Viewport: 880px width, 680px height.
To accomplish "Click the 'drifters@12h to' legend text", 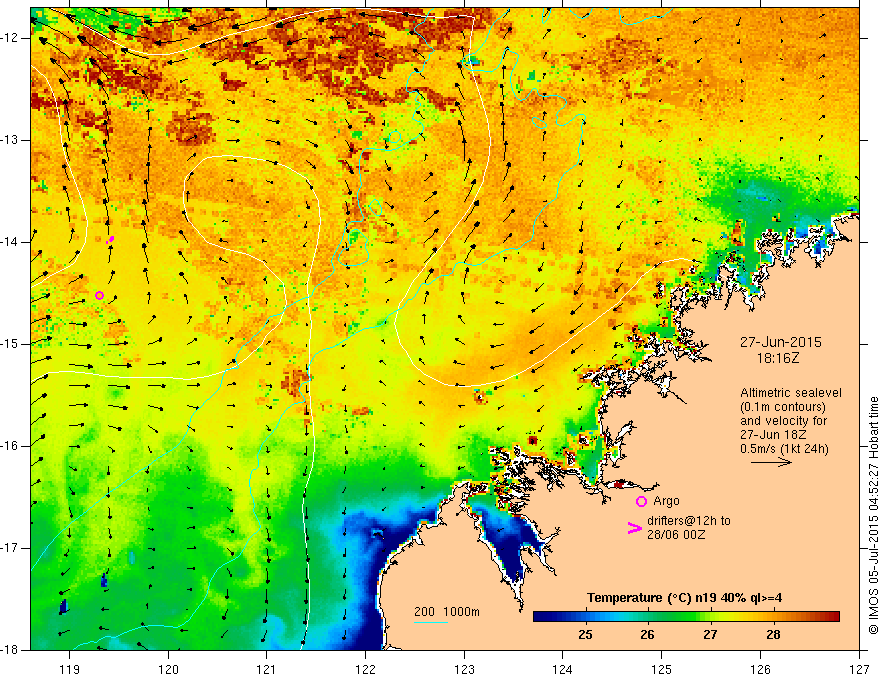I will tap(689, 521).
